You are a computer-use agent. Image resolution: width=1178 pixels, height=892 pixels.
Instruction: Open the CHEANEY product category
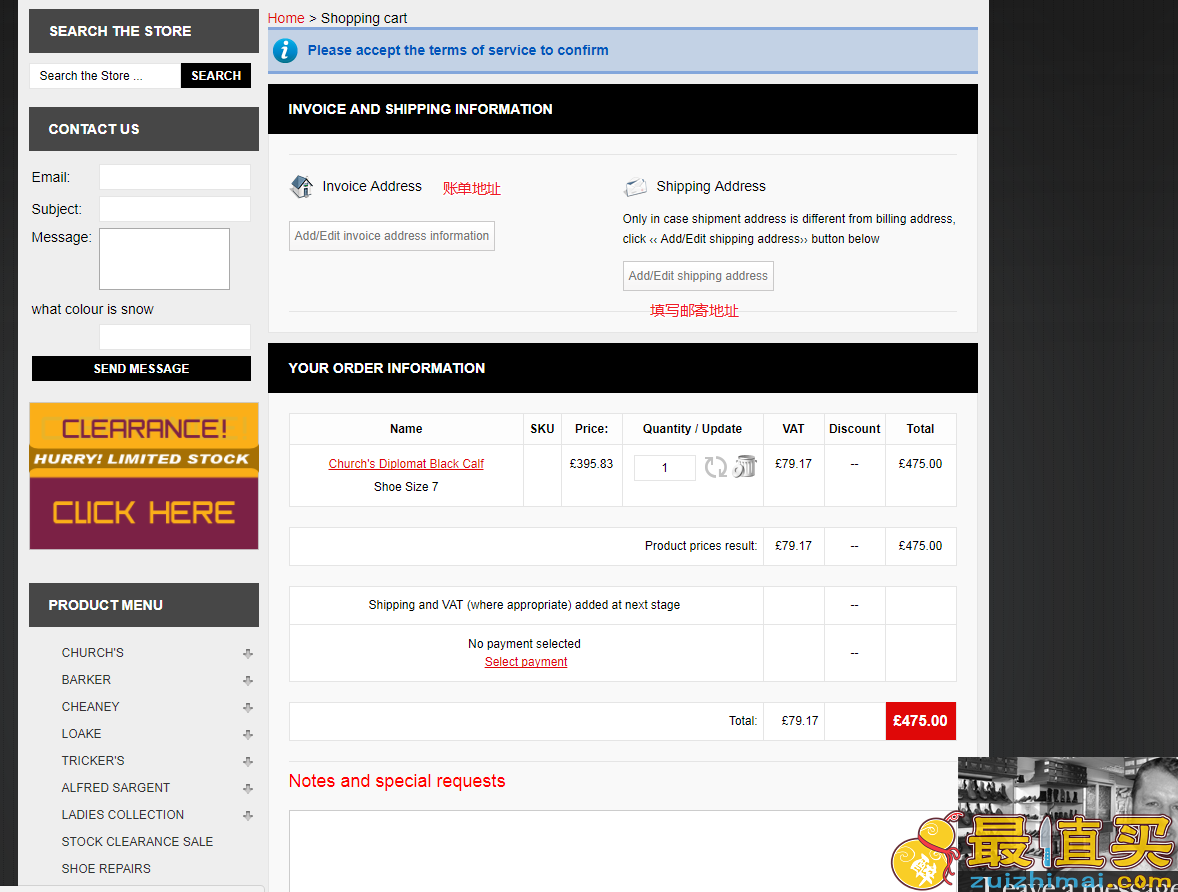[90, 706]
